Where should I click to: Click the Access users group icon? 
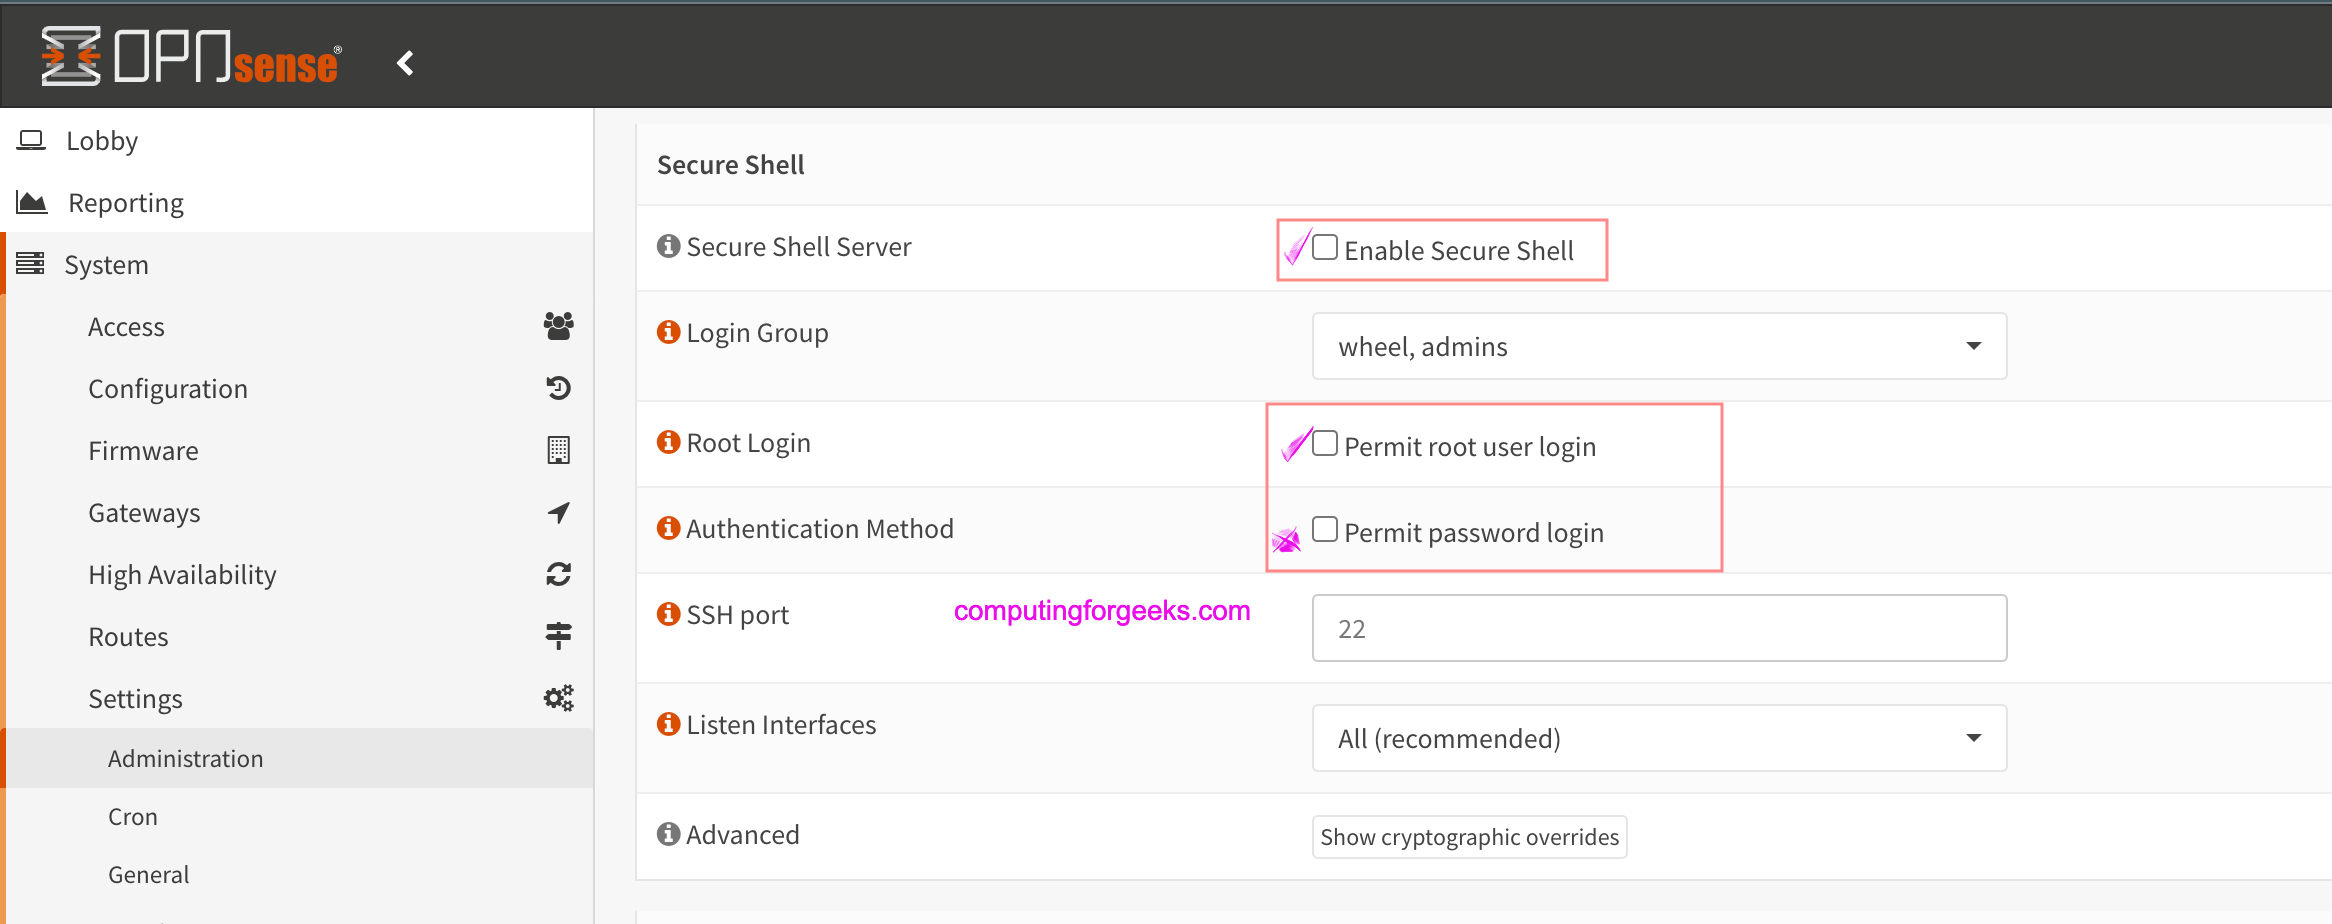pos(558,326)
